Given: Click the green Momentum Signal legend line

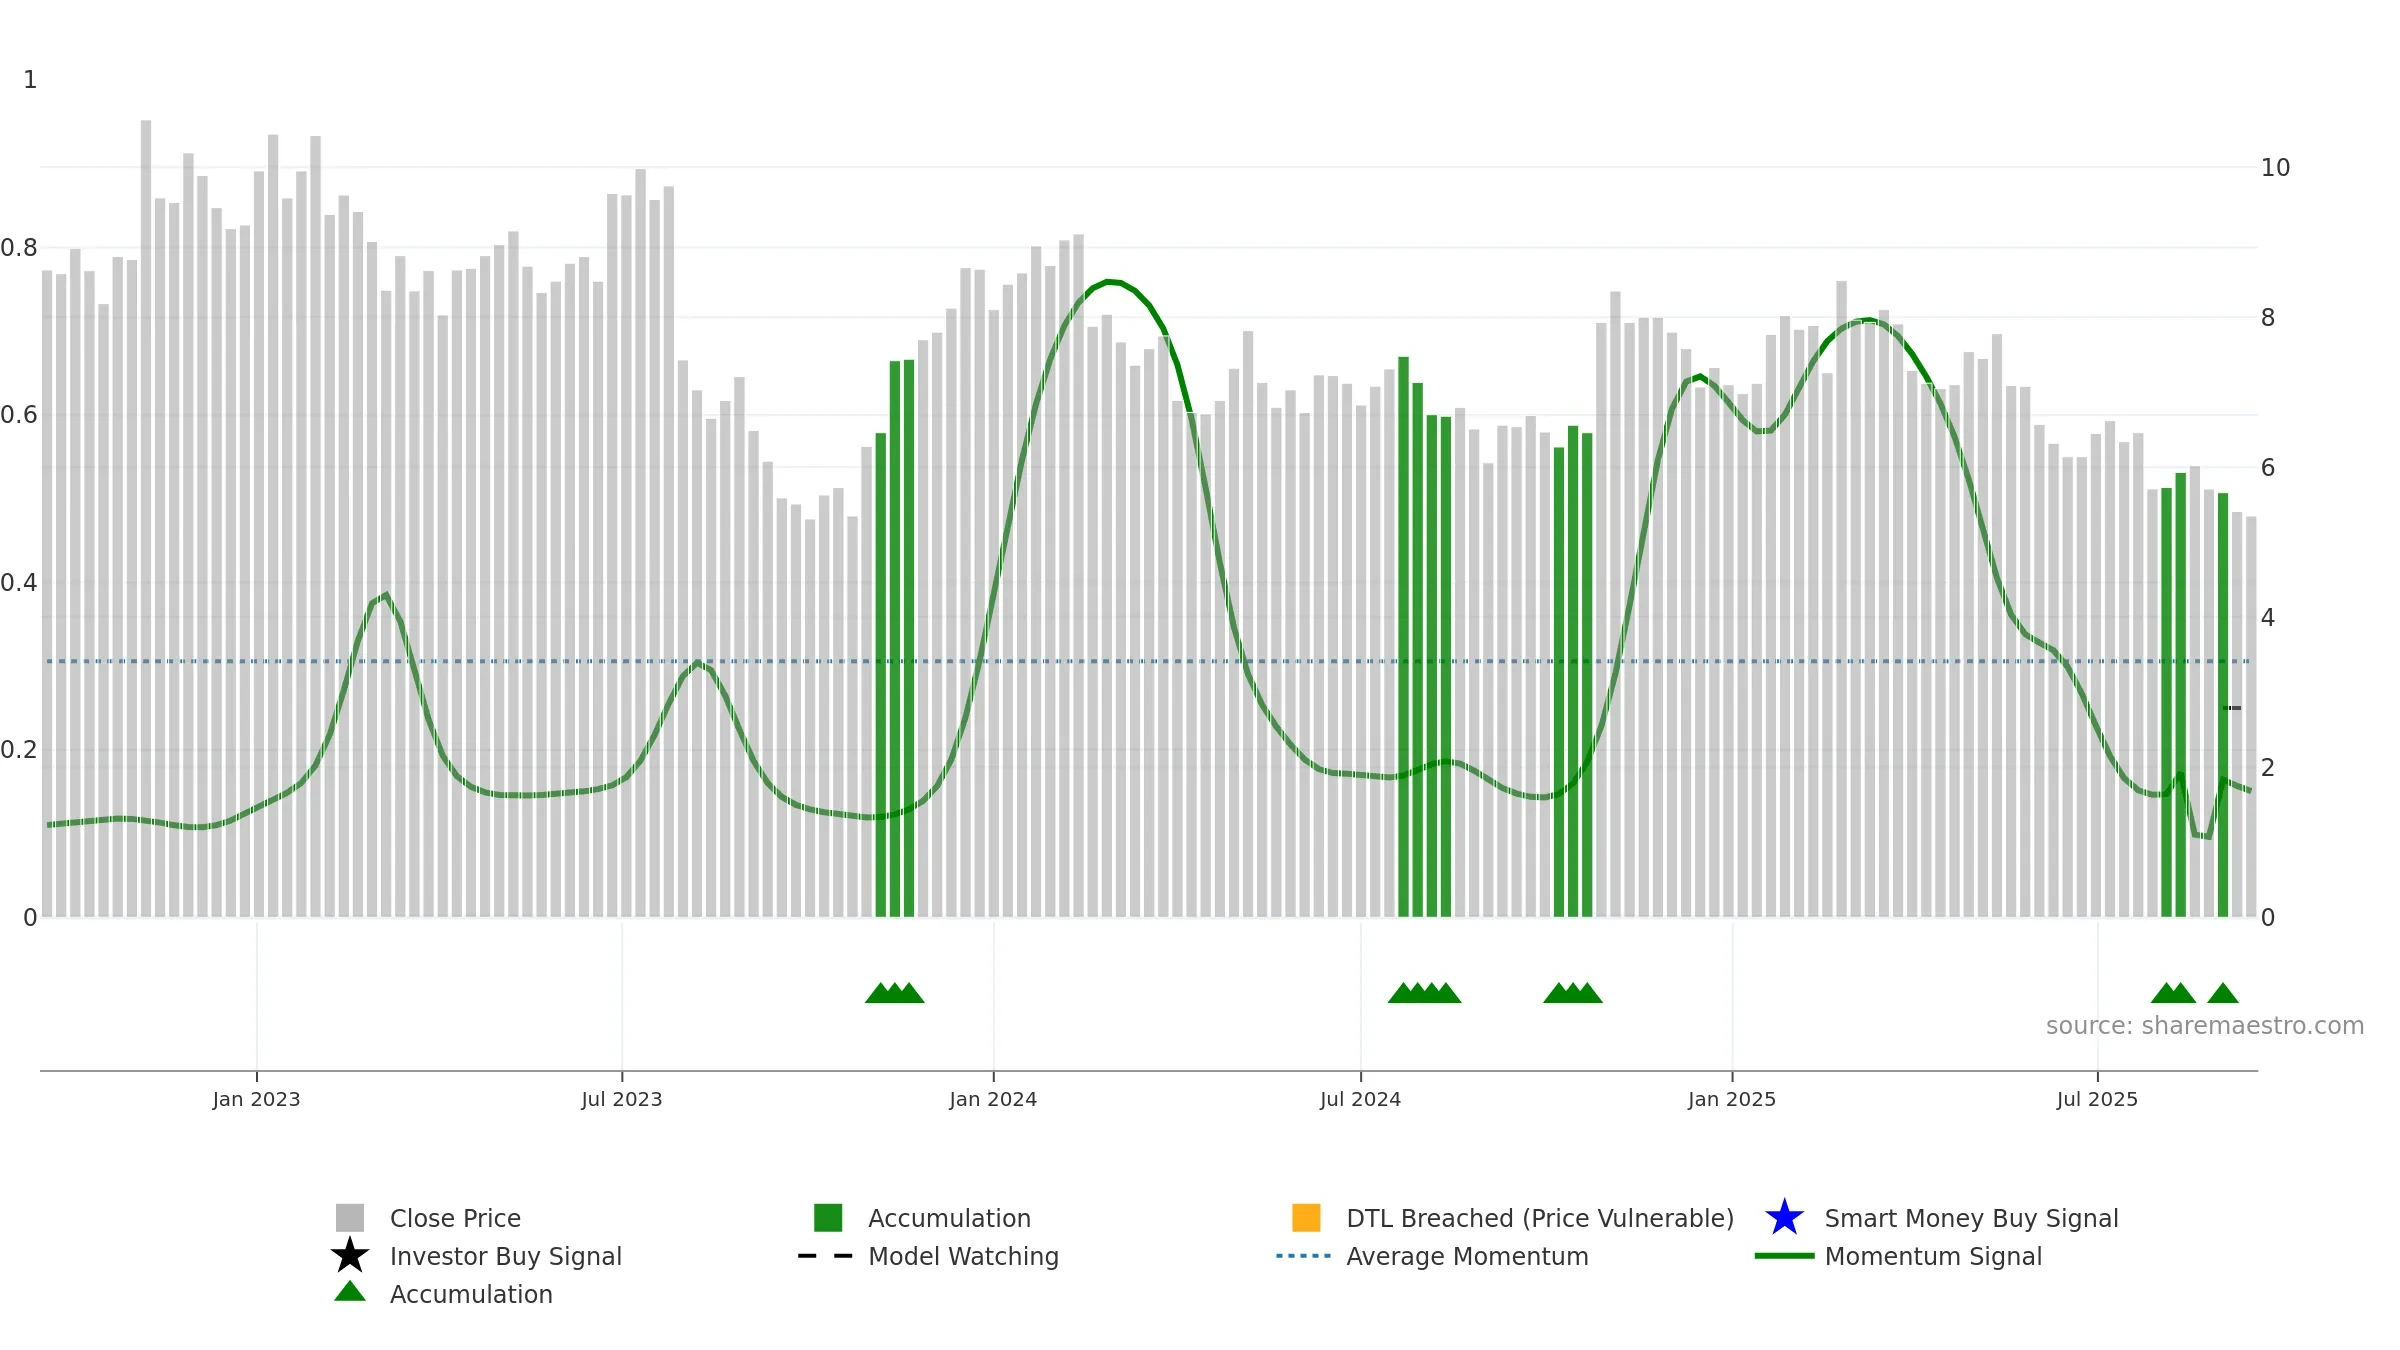Looking at the screenshot, I should pos(1784,1256).
